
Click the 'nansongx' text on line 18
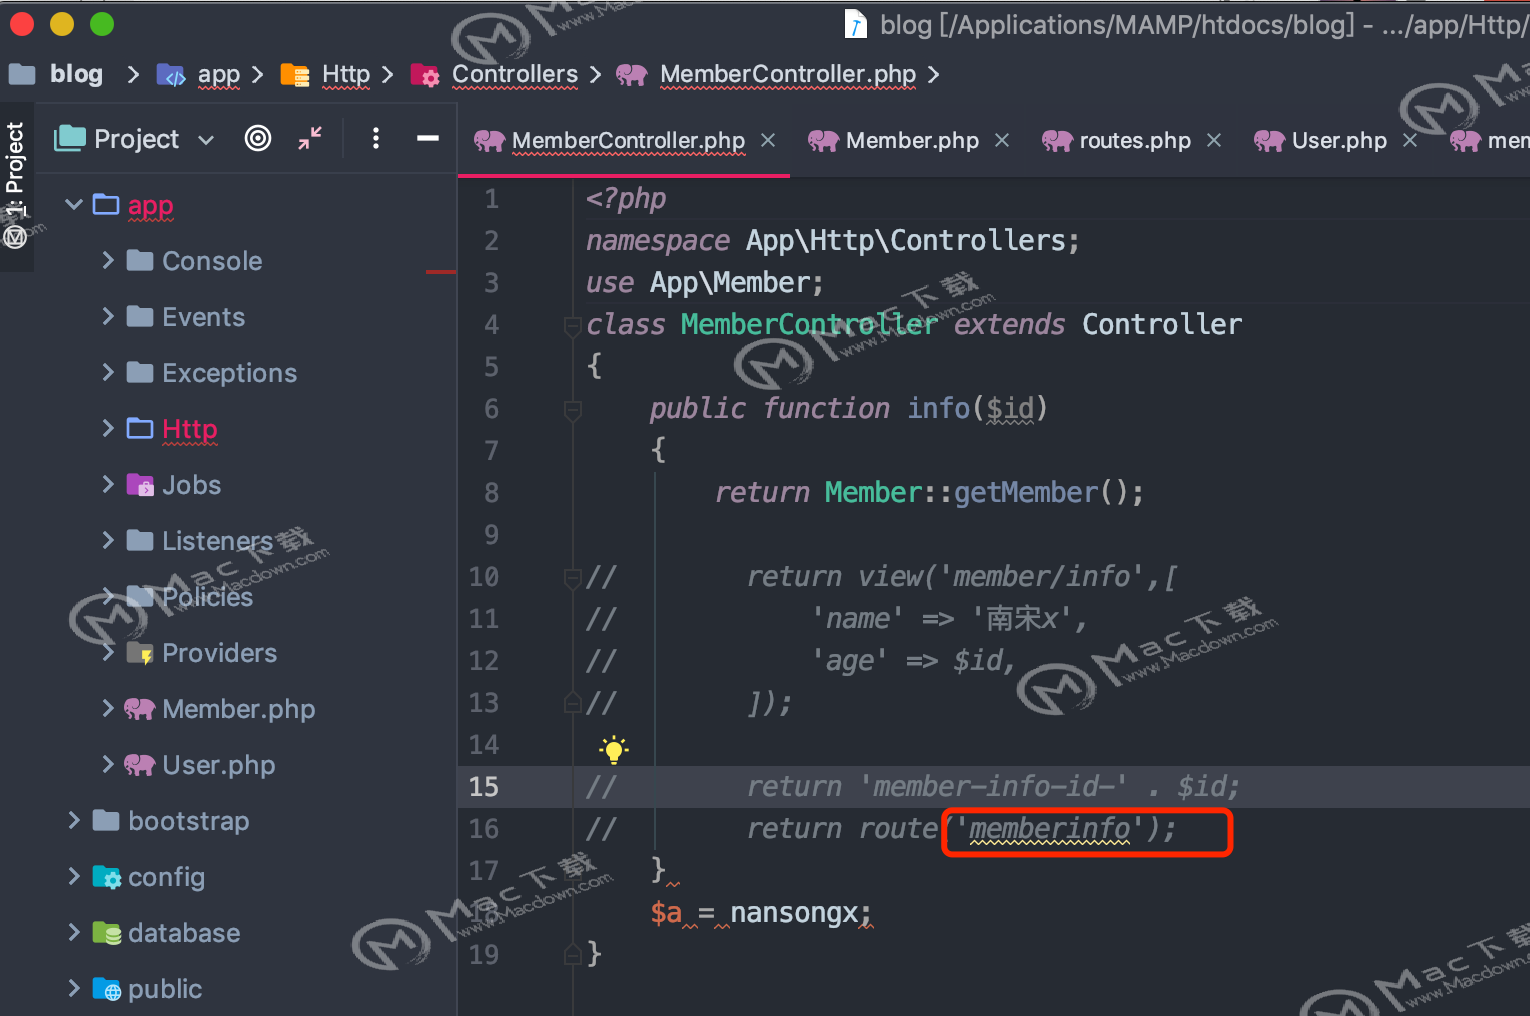[x=794, y=913]
